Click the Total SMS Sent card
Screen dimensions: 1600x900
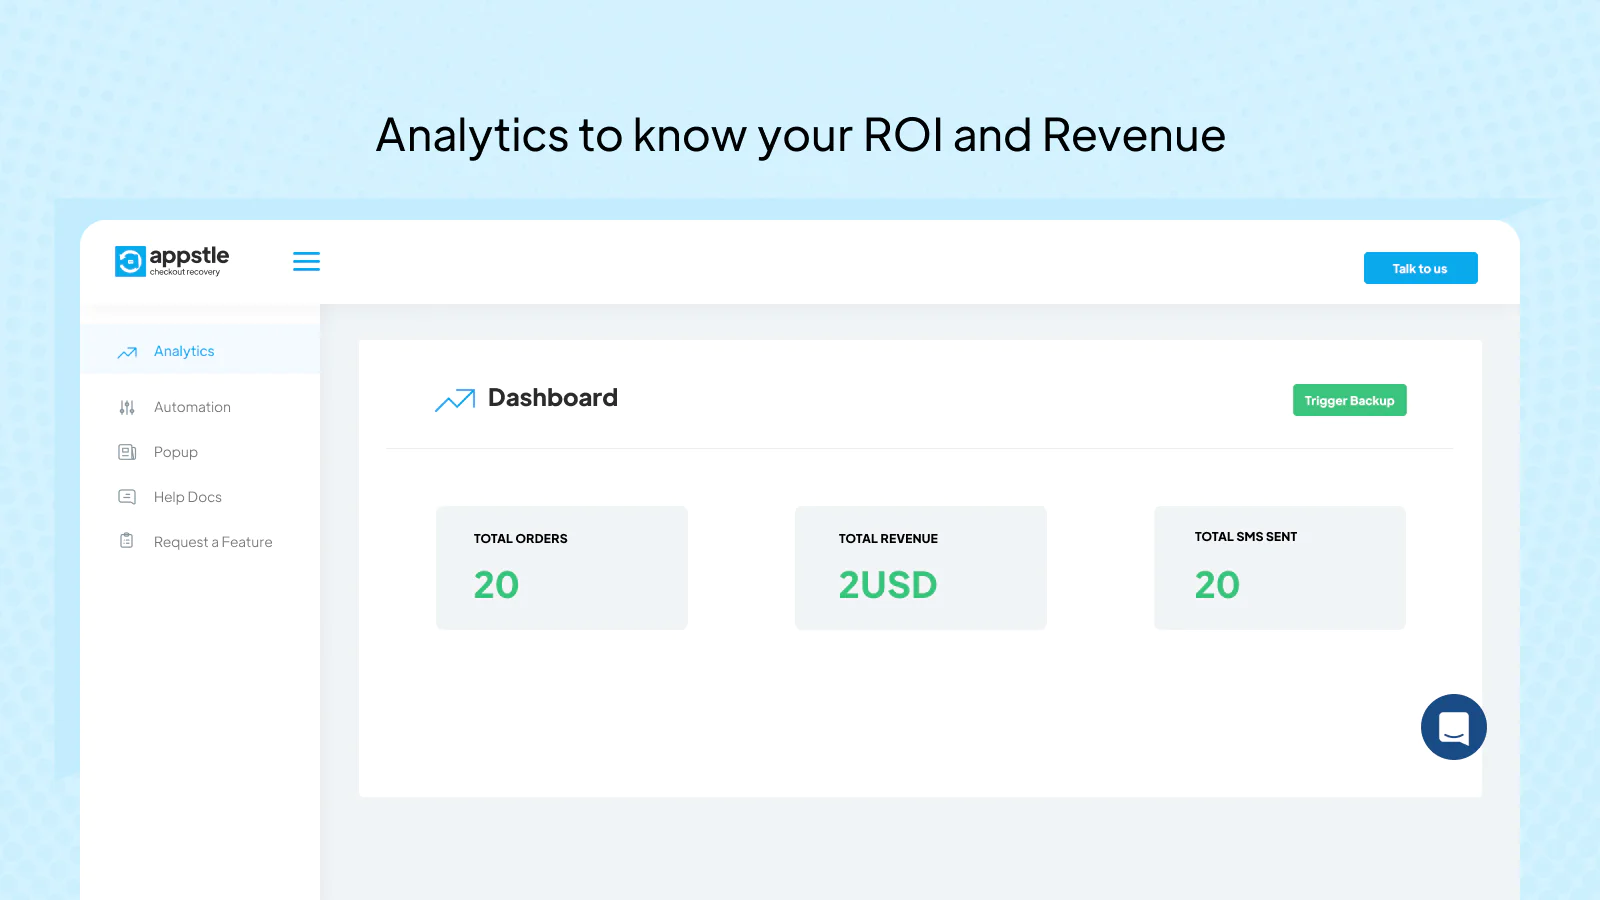(x=1279, y=567)
